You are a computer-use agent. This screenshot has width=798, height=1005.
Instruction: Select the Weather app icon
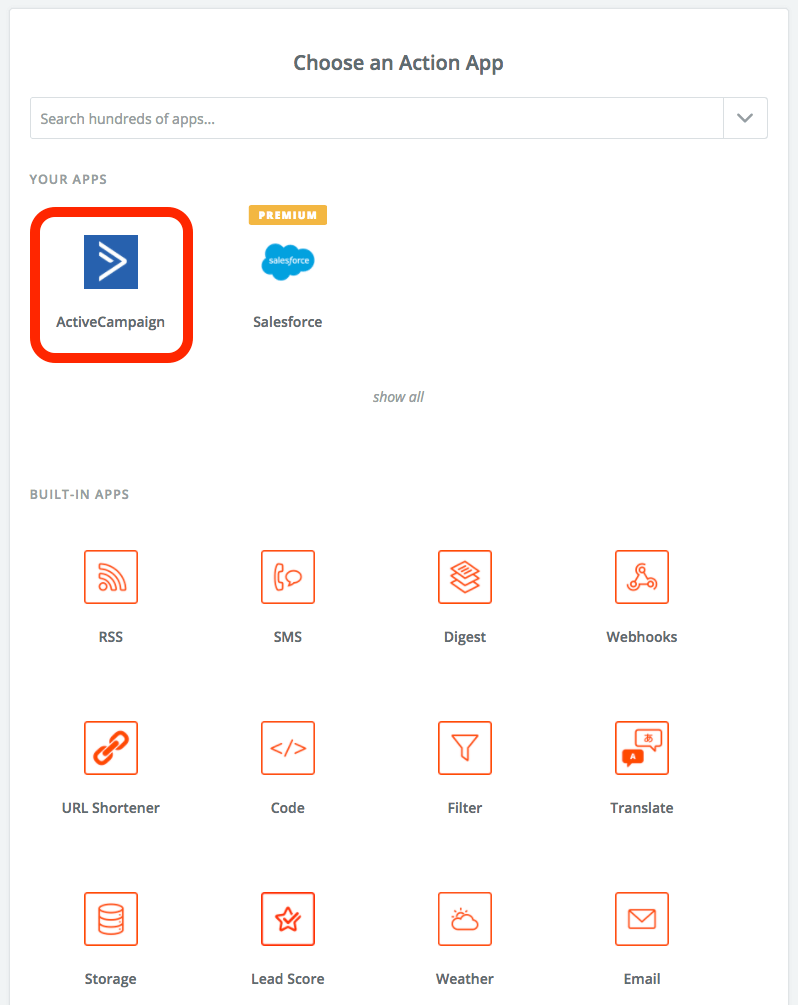point(465,919)
